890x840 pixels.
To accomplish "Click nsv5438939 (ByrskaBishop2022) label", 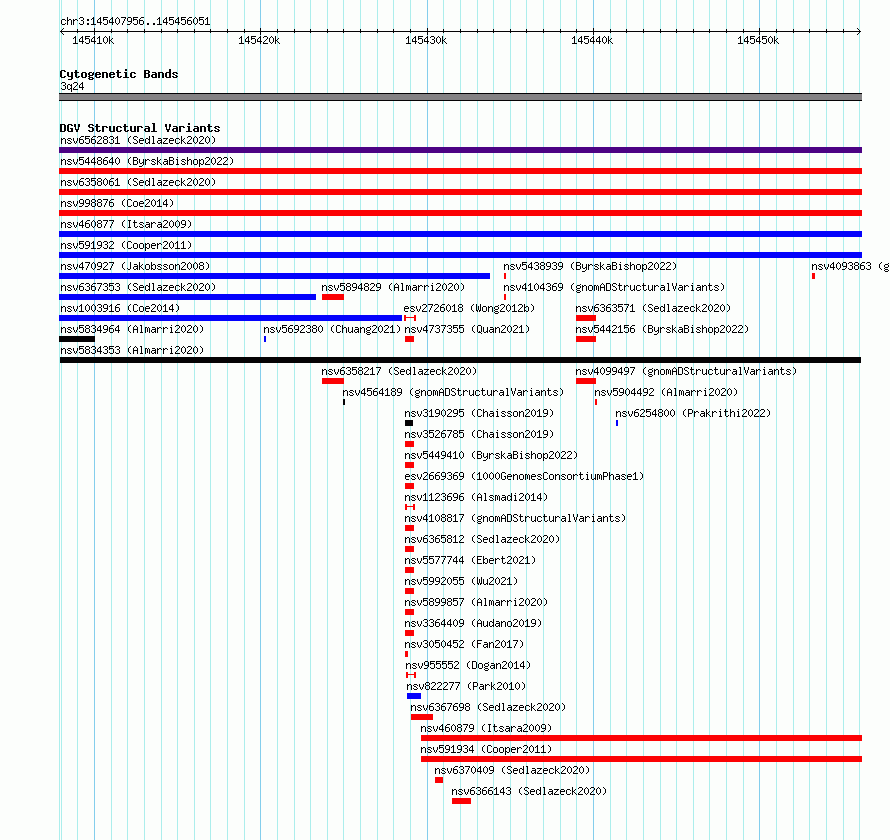I will pyautogui.click(x=590, y=266).
